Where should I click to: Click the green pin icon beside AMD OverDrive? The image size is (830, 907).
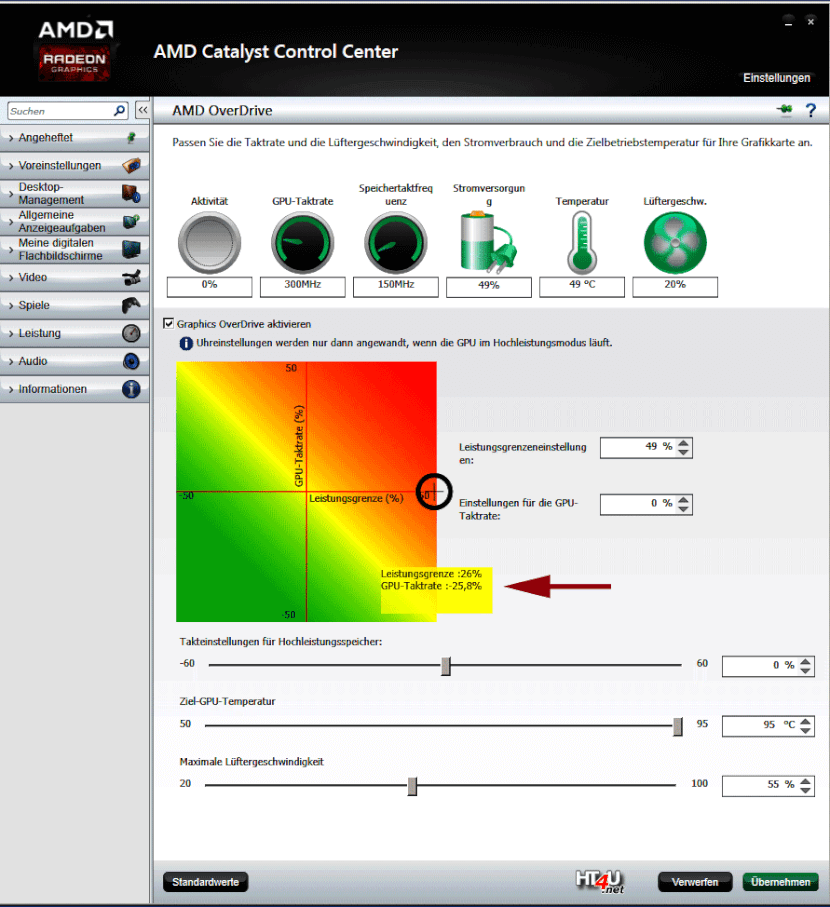click(x=784, y=109)
